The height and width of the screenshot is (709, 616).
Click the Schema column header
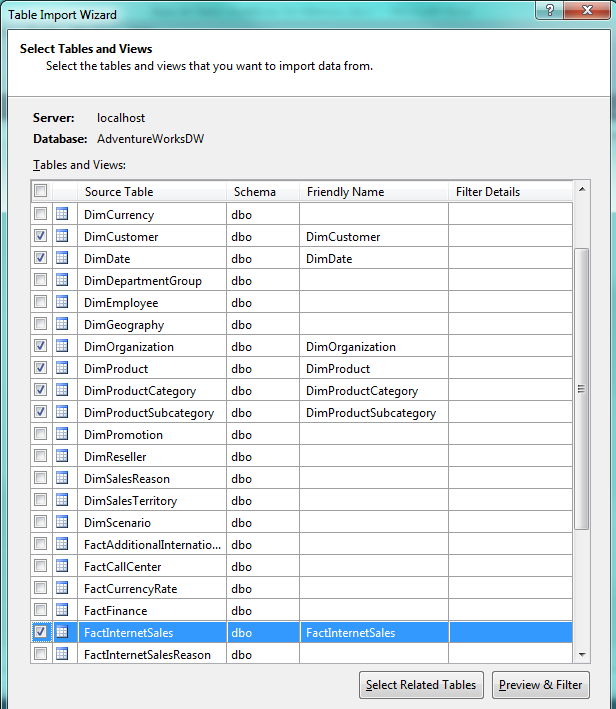click(x=263, y=192)
